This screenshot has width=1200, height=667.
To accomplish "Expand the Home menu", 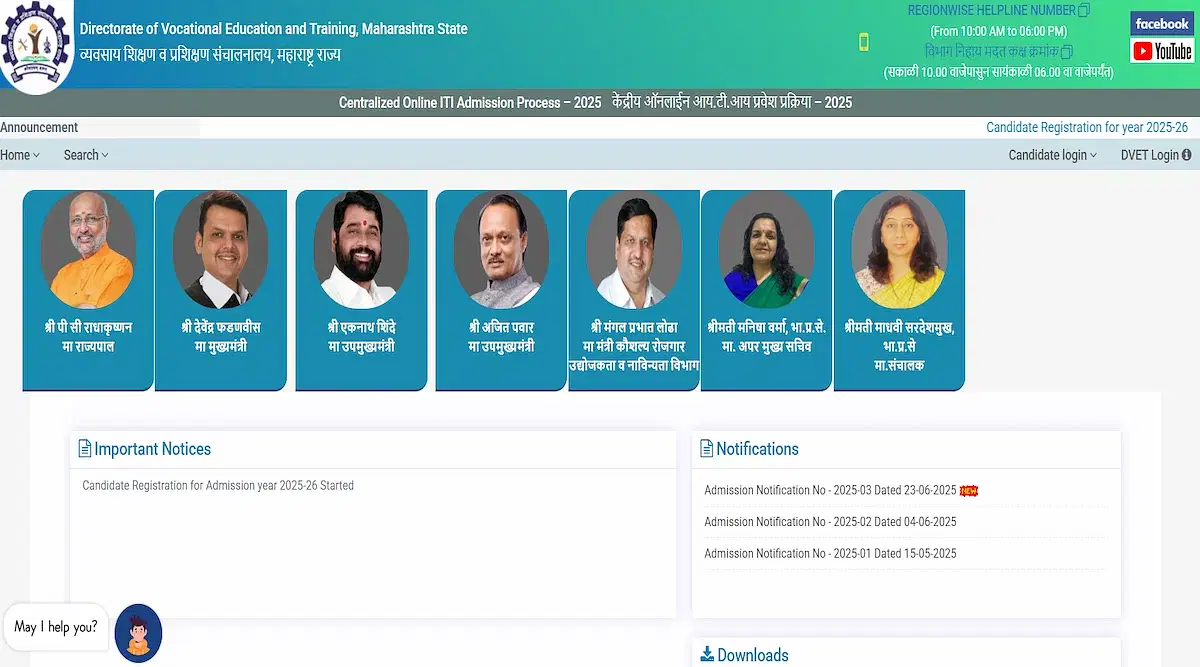I will pyautogui.click(x=20, y=155).
